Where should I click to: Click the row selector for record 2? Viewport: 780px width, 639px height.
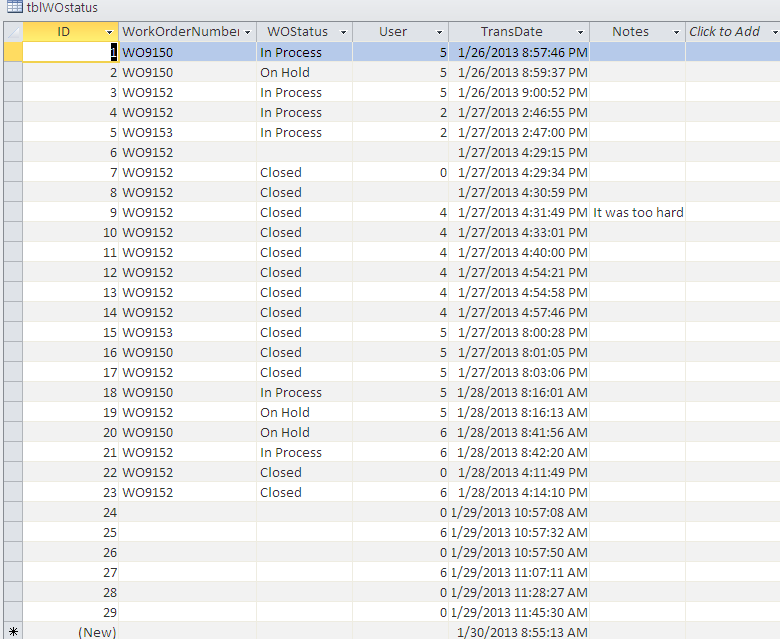(13, 72)
